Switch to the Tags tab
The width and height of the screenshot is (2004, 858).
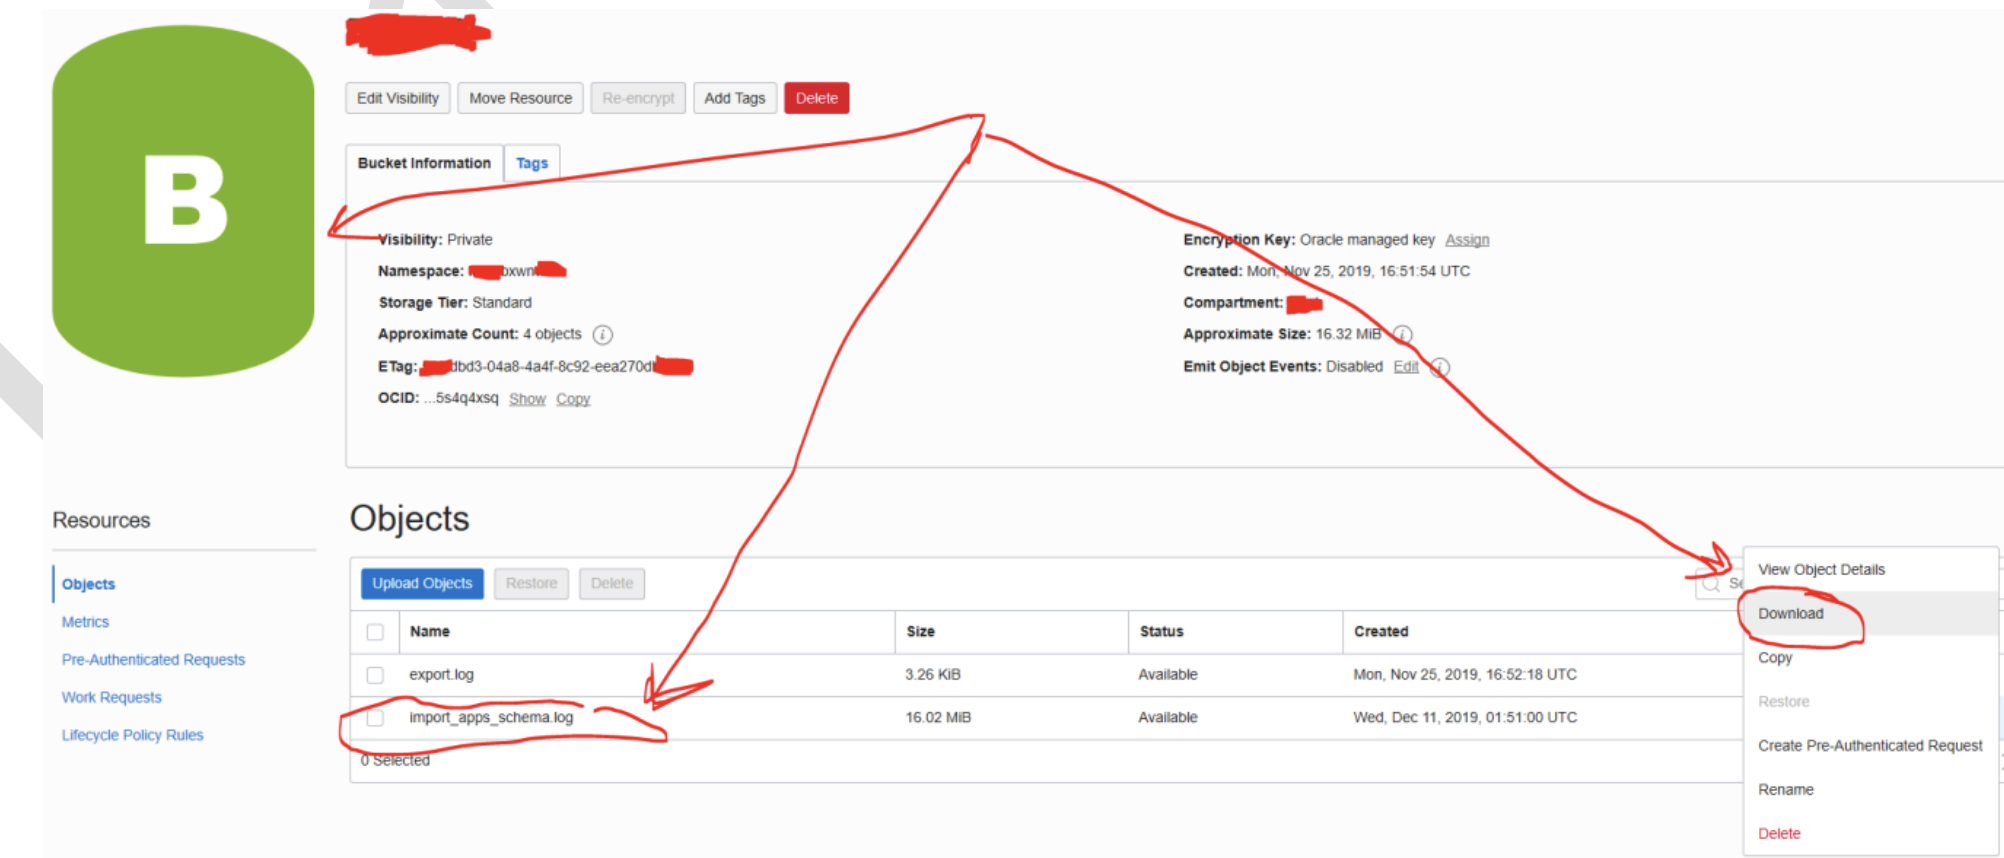tap(531, 163)
